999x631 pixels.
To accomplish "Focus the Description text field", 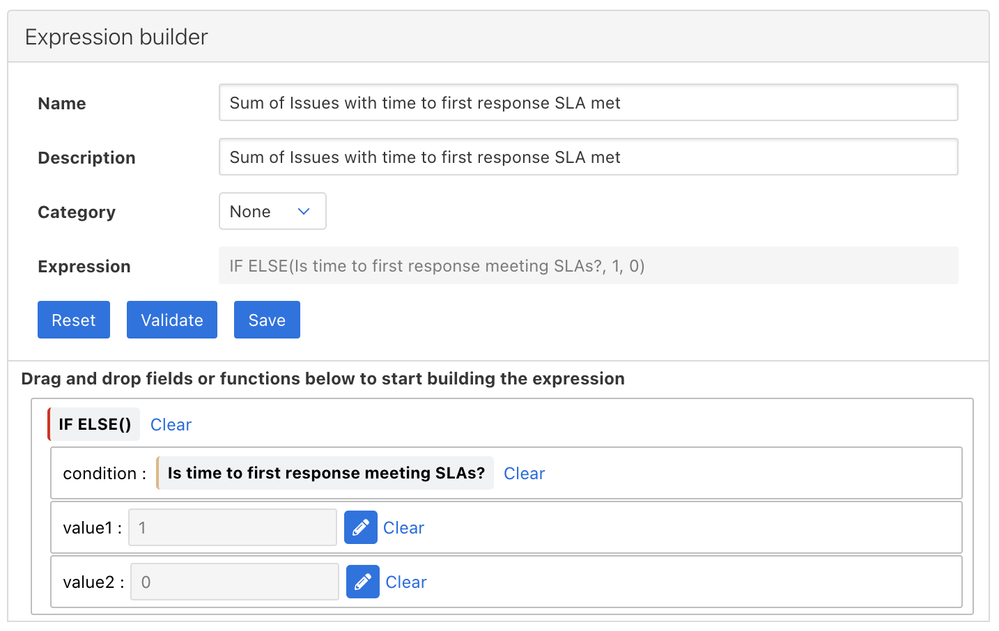I will coord(587,157).
